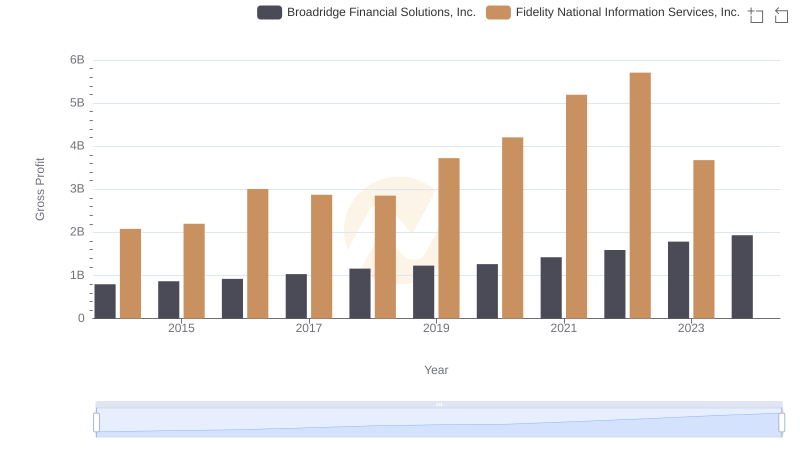Click the Broadridge bar for 2017
The image size is (800, 461).
(296, 296)
